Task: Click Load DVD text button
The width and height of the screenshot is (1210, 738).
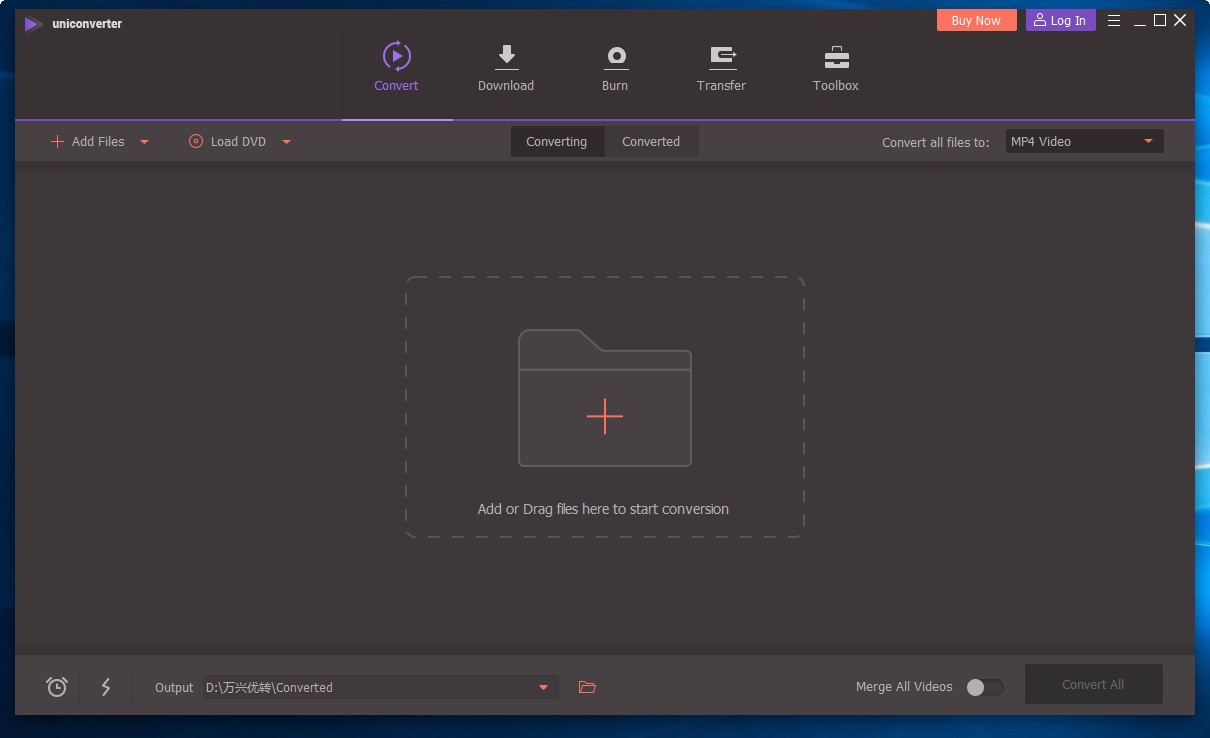Action: tap(238, 142)
